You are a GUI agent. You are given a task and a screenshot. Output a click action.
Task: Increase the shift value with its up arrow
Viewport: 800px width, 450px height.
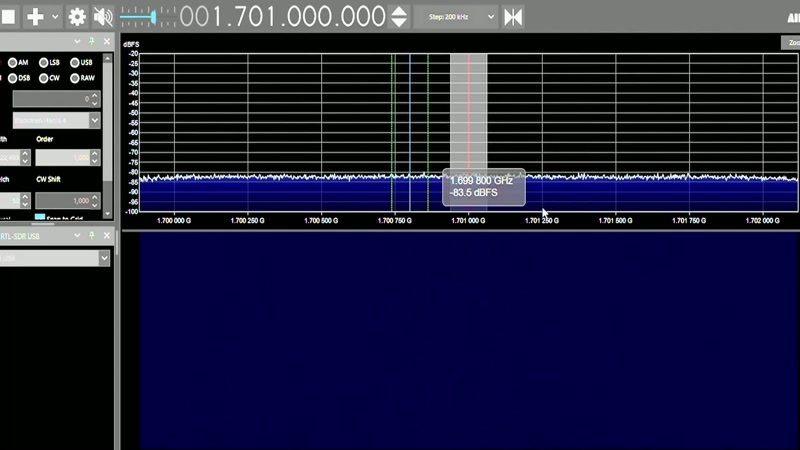point(94,95)
